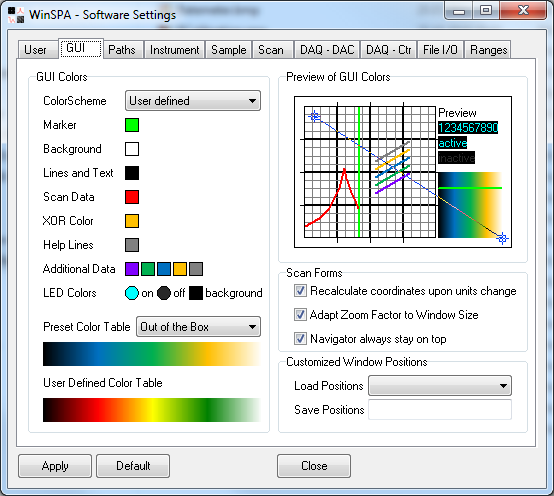Click the purple Additional Data swatch

coord(132,269)
